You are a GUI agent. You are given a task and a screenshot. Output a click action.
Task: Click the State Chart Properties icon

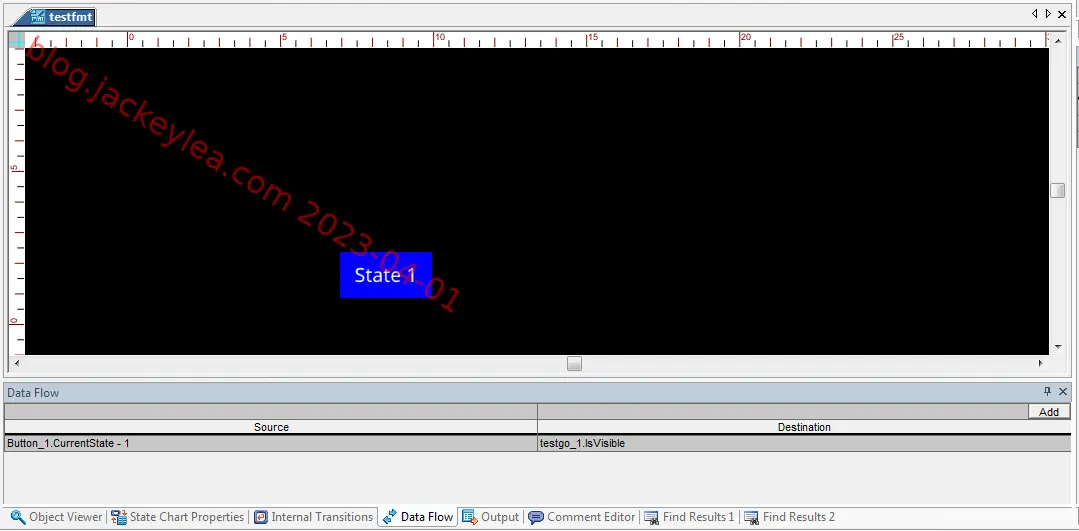(x=119, y=517)
